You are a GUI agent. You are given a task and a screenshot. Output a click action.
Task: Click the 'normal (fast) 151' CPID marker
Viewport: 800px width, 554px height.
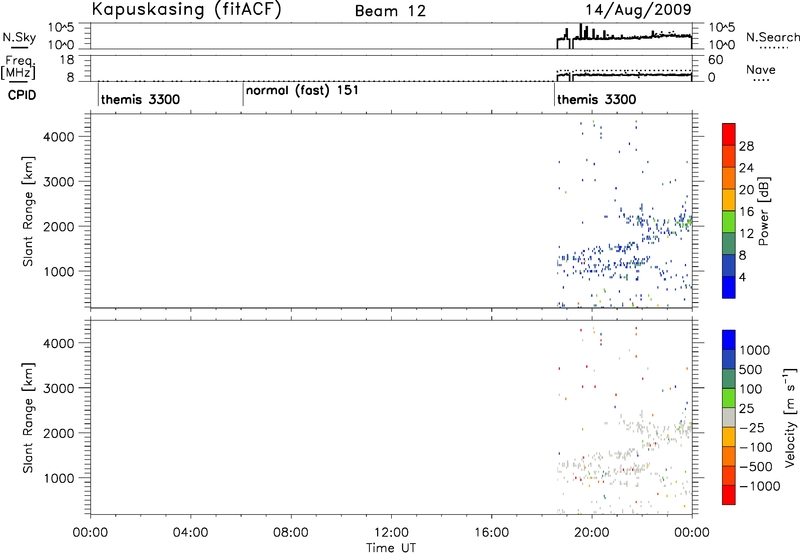click(302, 90)
